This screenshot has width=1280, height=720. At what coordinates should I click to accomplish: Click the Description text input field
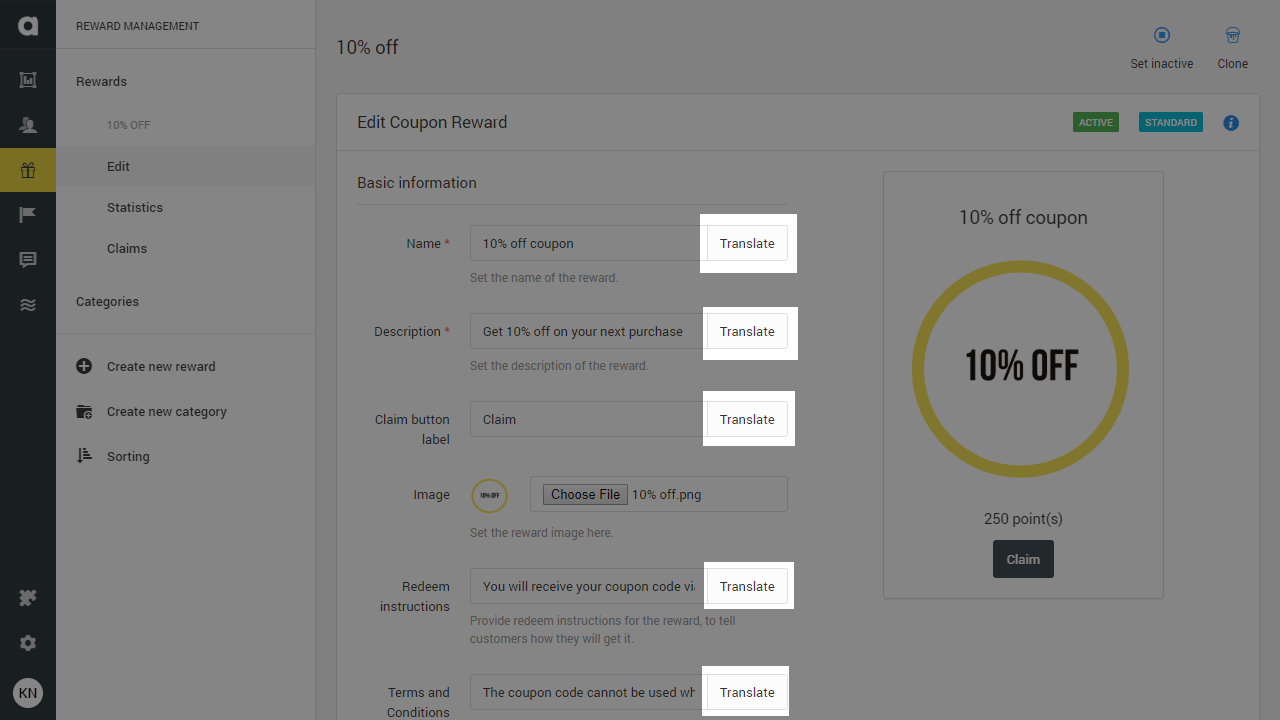coord(588,331)
